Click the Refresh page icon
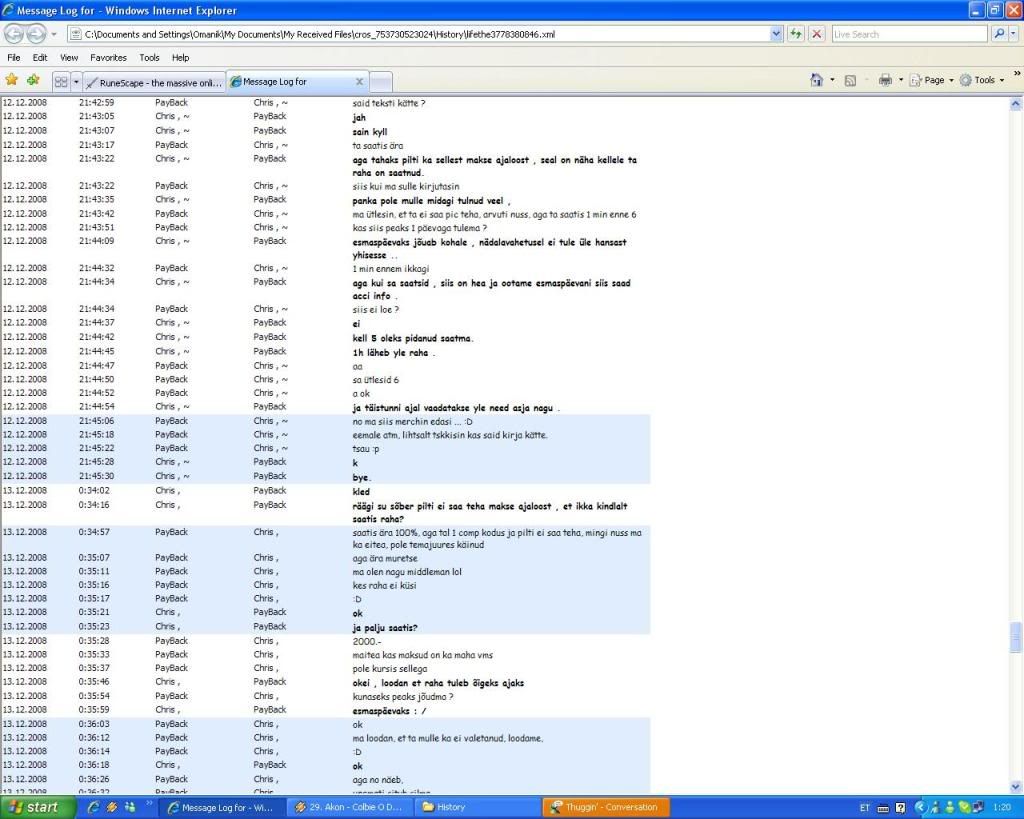This screenshot has height=819, width=1024. (x=796, y=33)
